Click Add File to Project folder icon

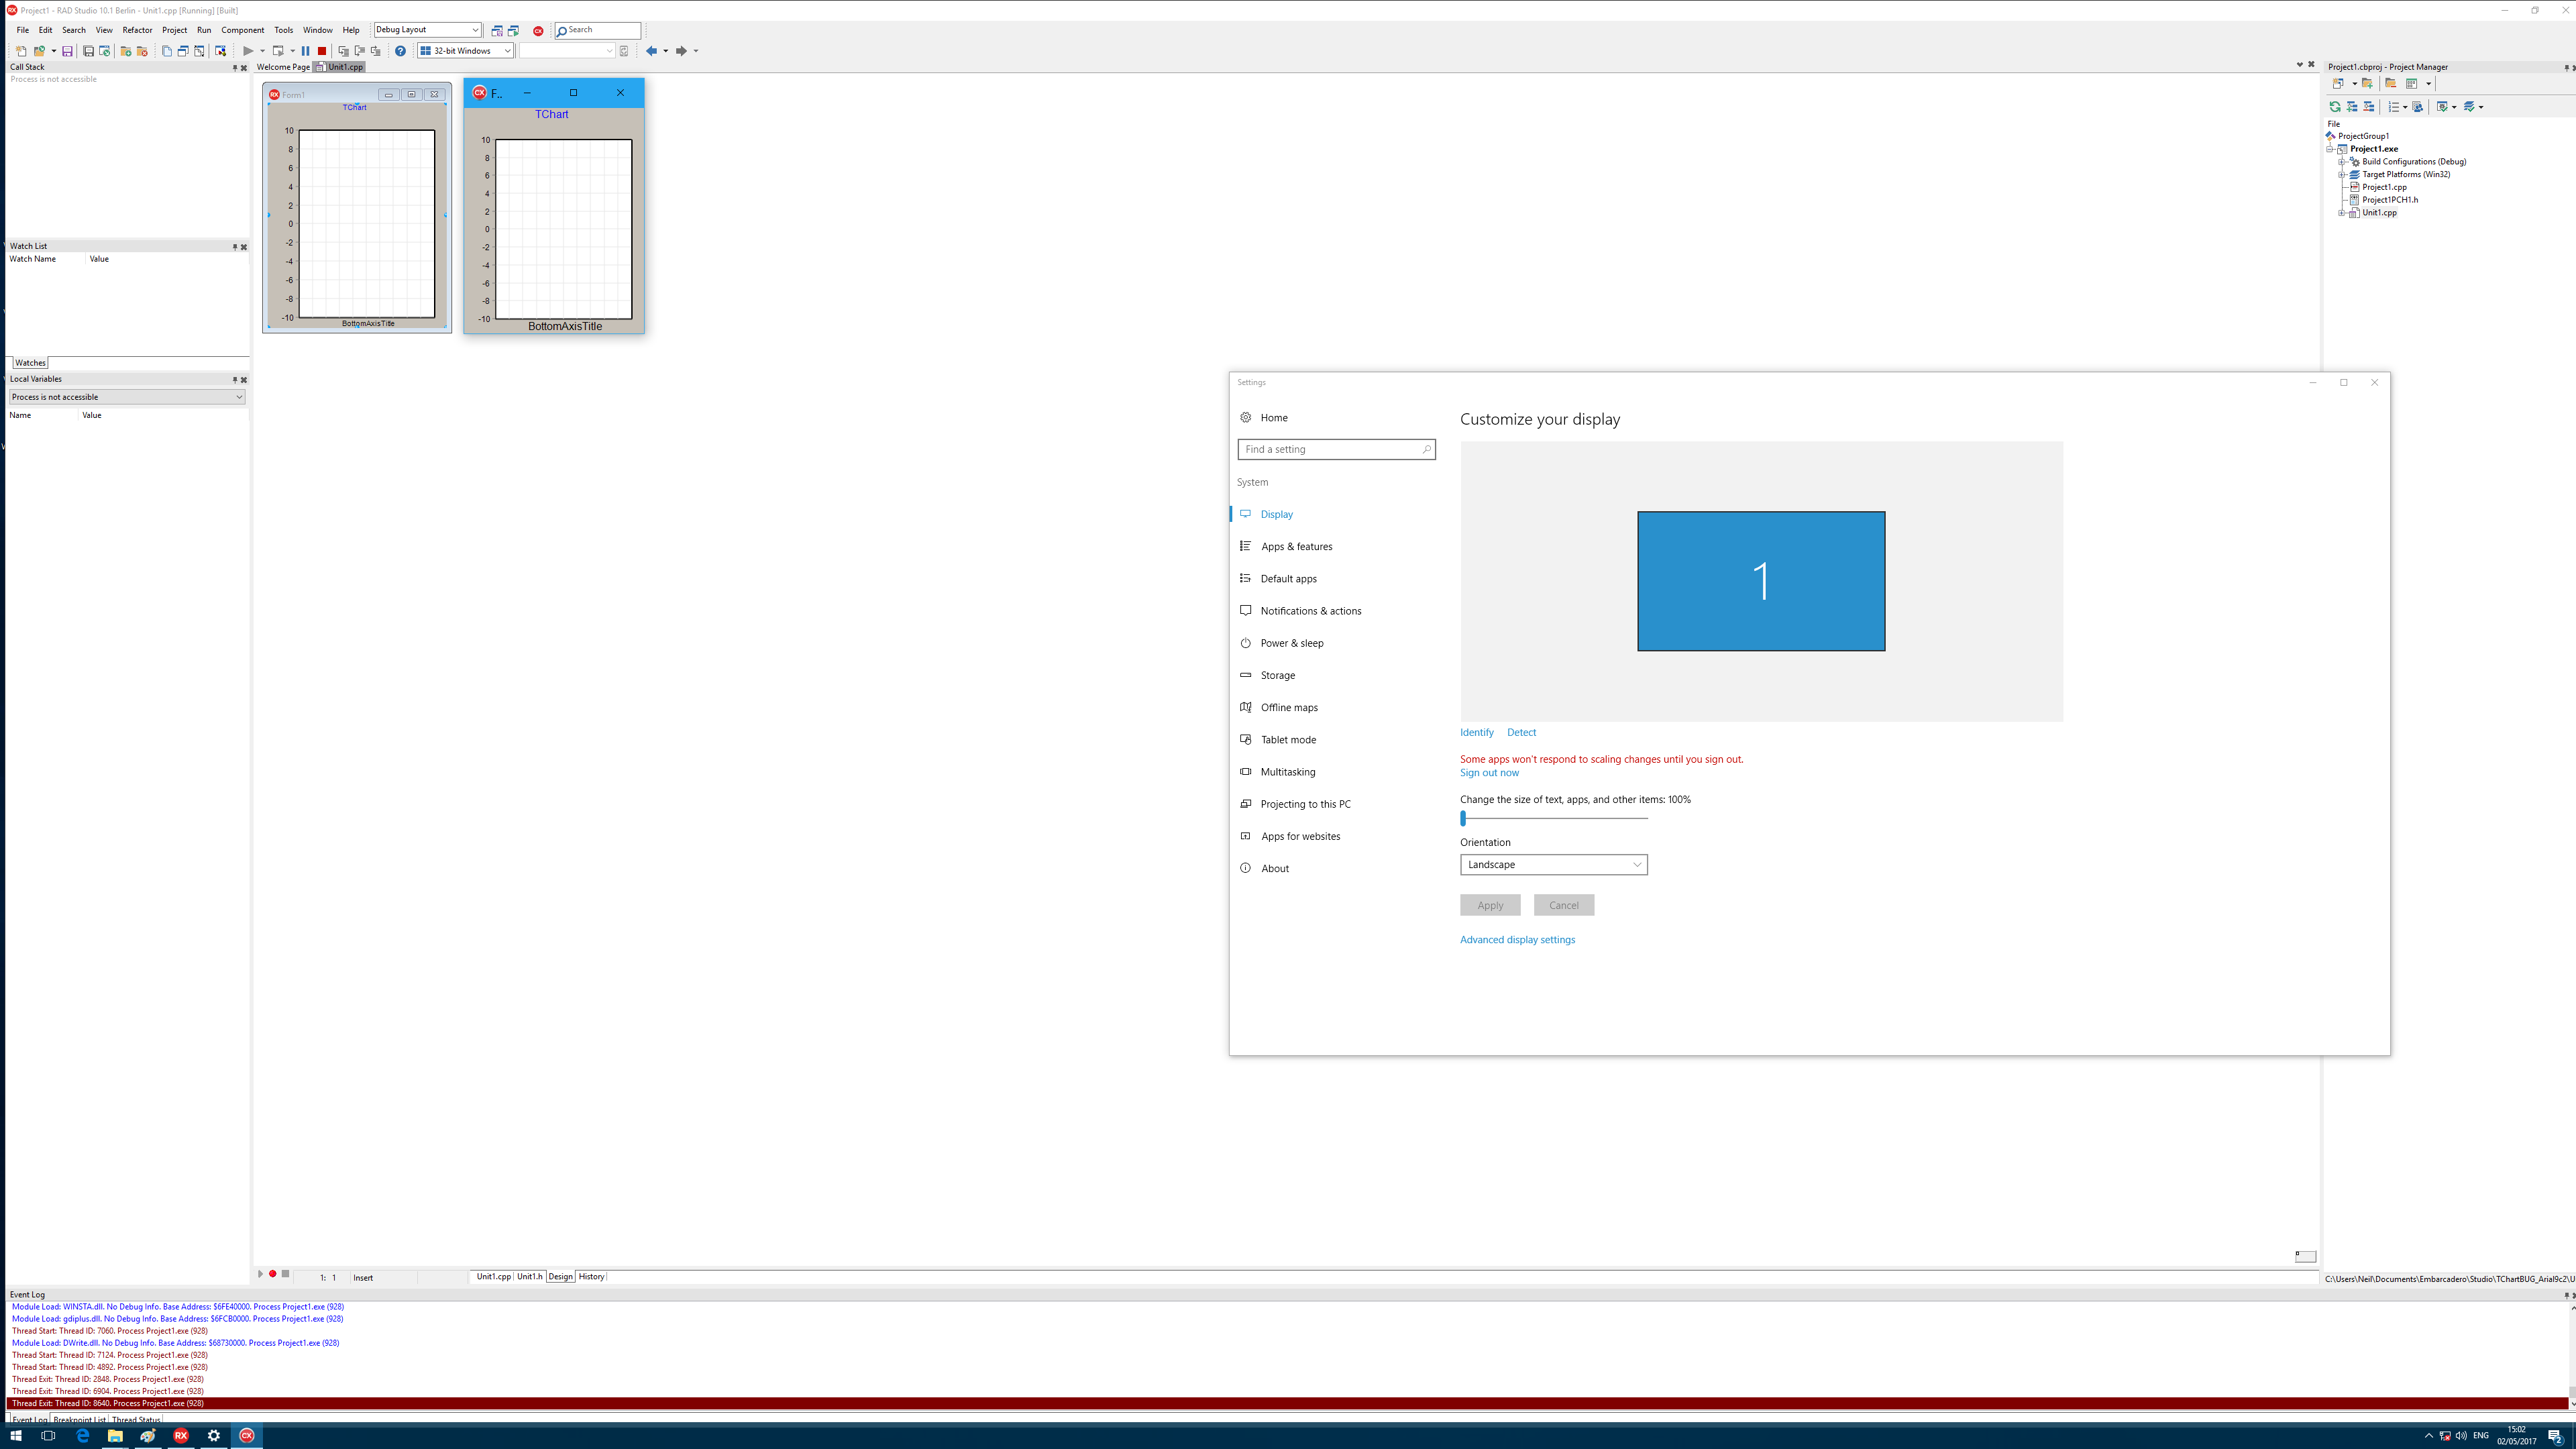126,51
